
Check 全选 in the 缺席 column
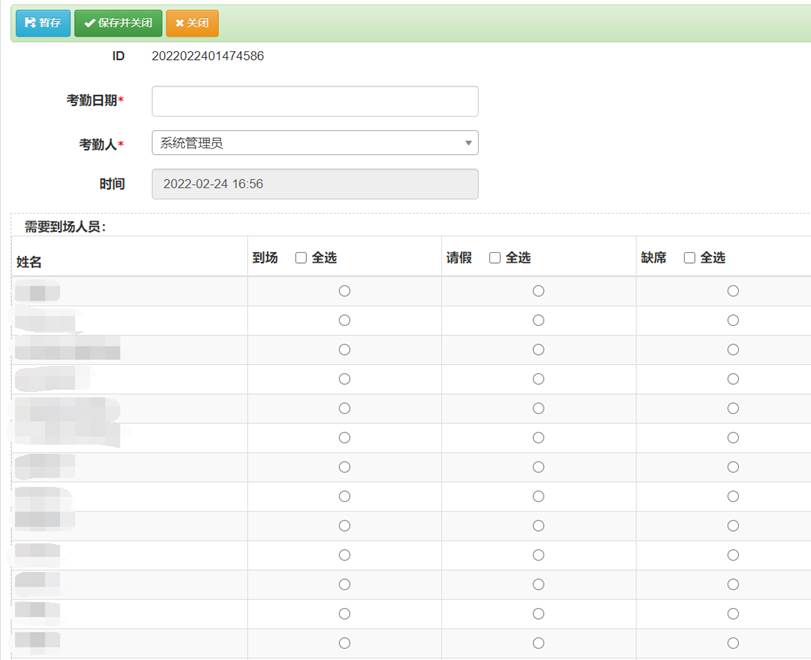(x=689, y=258)
